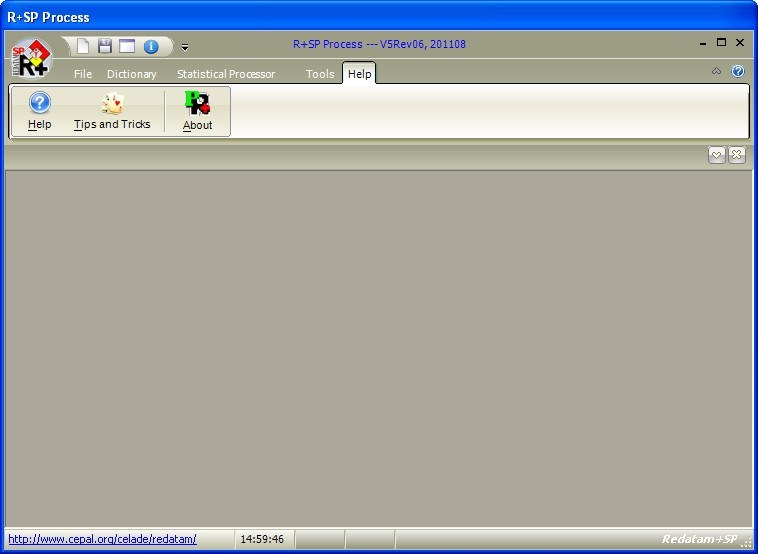Open the Tools ribbon tab
758x554 pixels.
pyautogui.click(x=320, y=74)
